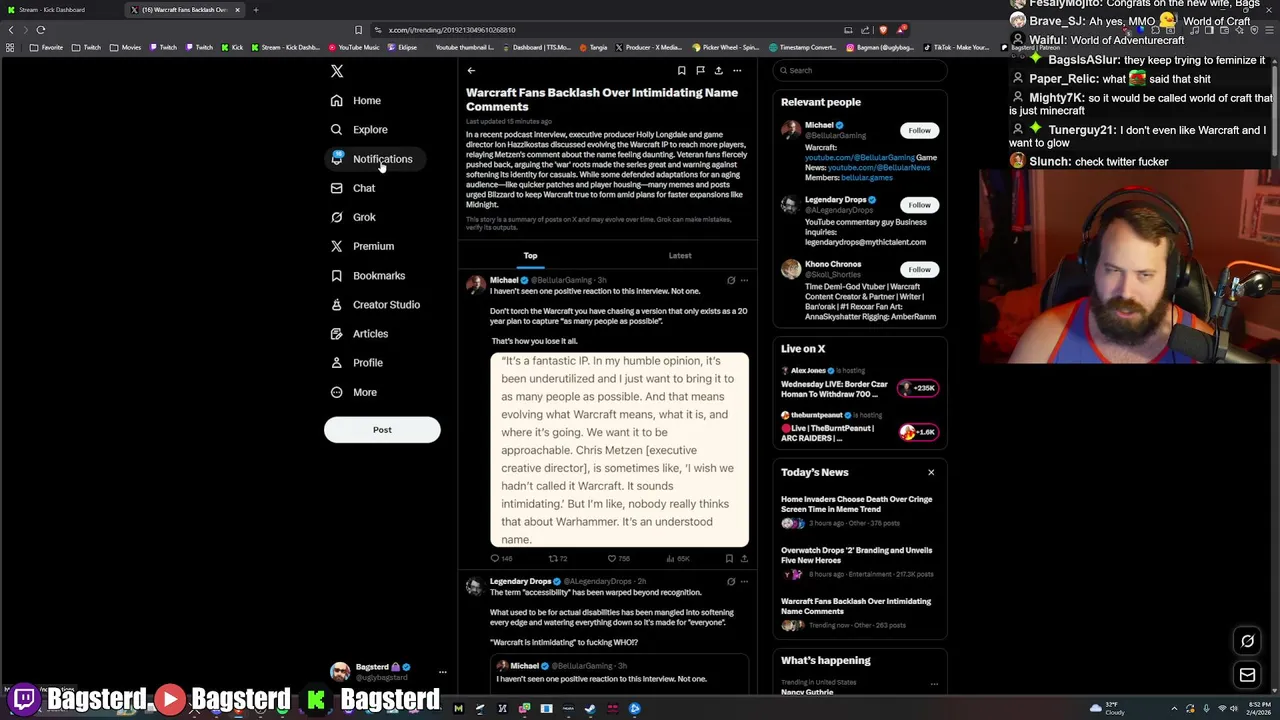This screenshot has height=720, width=1280.
Task: Open the Kick bookmark
Action: 232,47
